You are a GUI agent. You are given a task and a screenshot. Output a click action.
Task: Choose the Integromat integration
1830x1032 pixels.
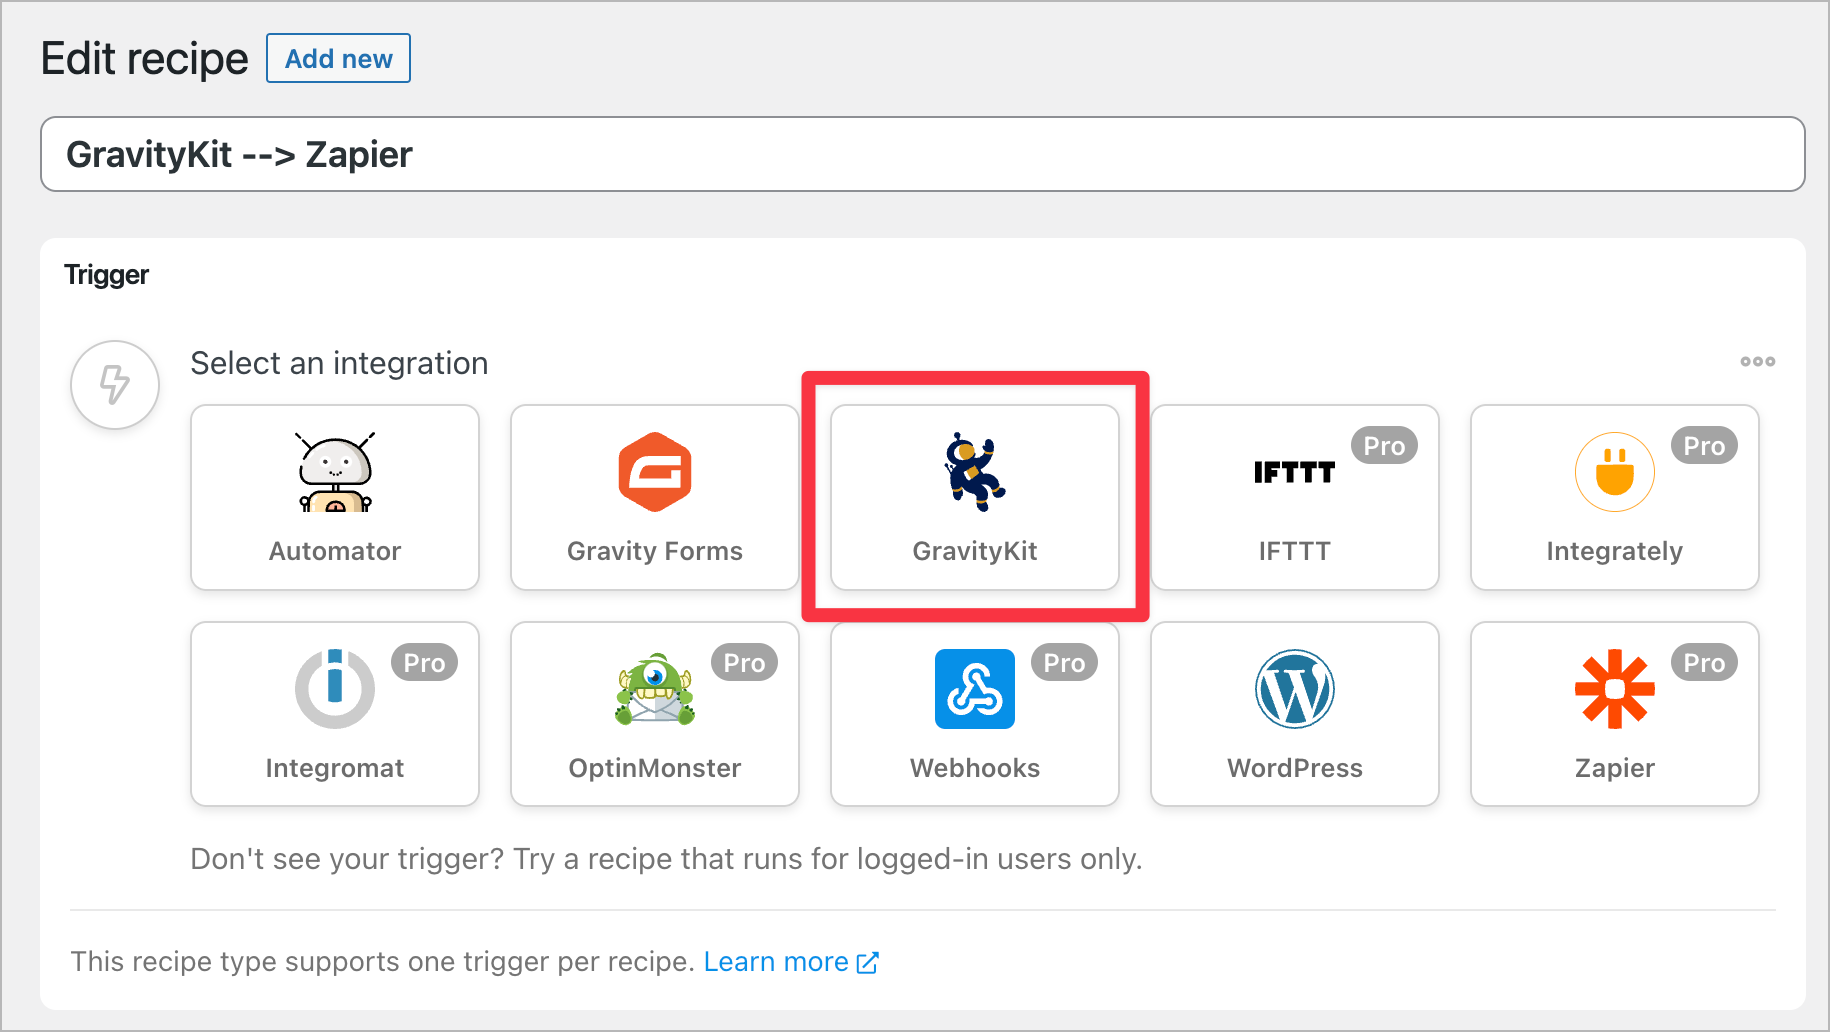coord(334,714)
